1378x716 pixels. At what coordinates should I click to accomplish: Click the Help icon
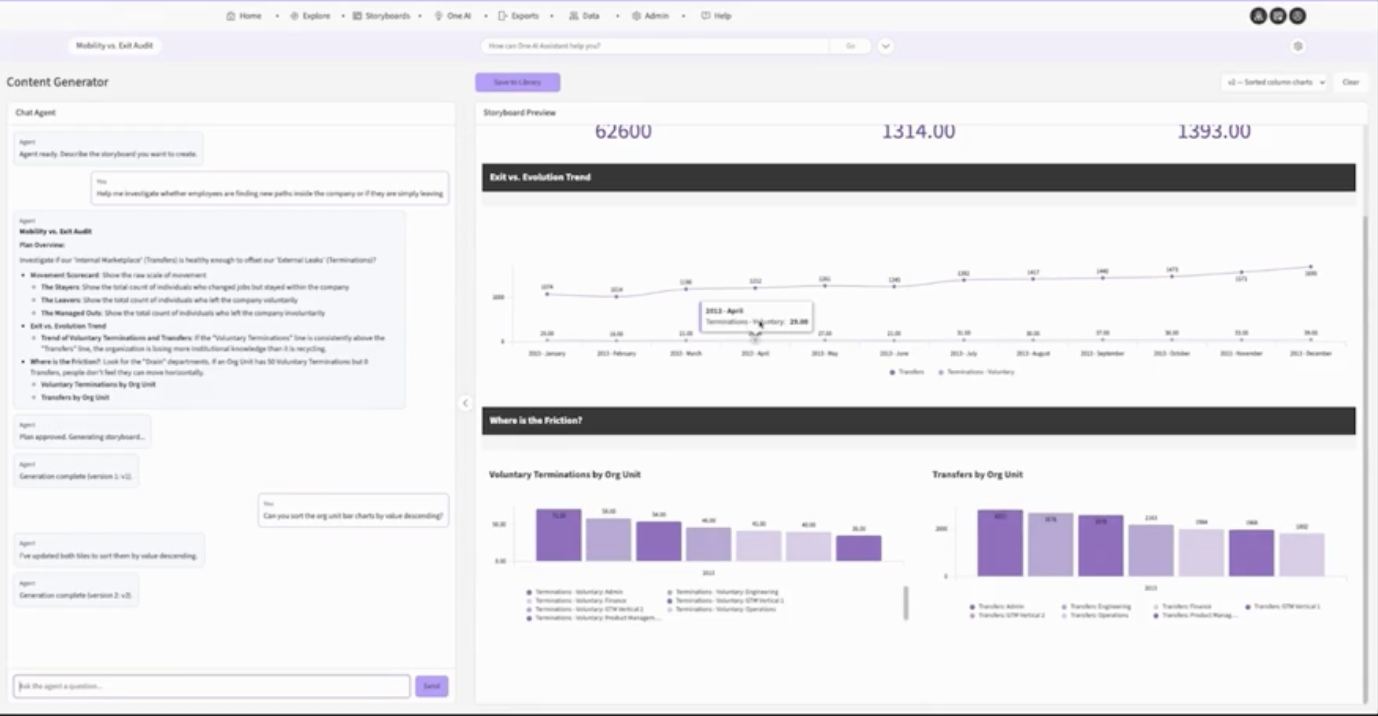pos(706,16)
